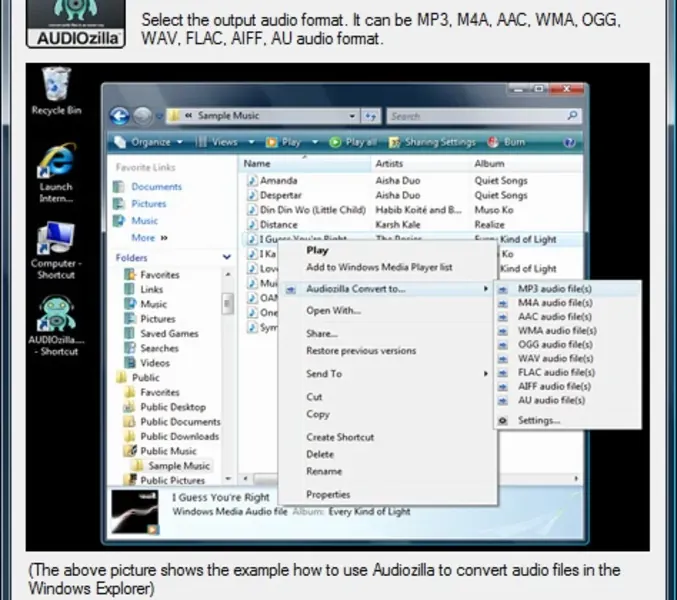The image size is (677, 600).
Task: Click the Explorer Search input field
Action: [x=484, y=116]
